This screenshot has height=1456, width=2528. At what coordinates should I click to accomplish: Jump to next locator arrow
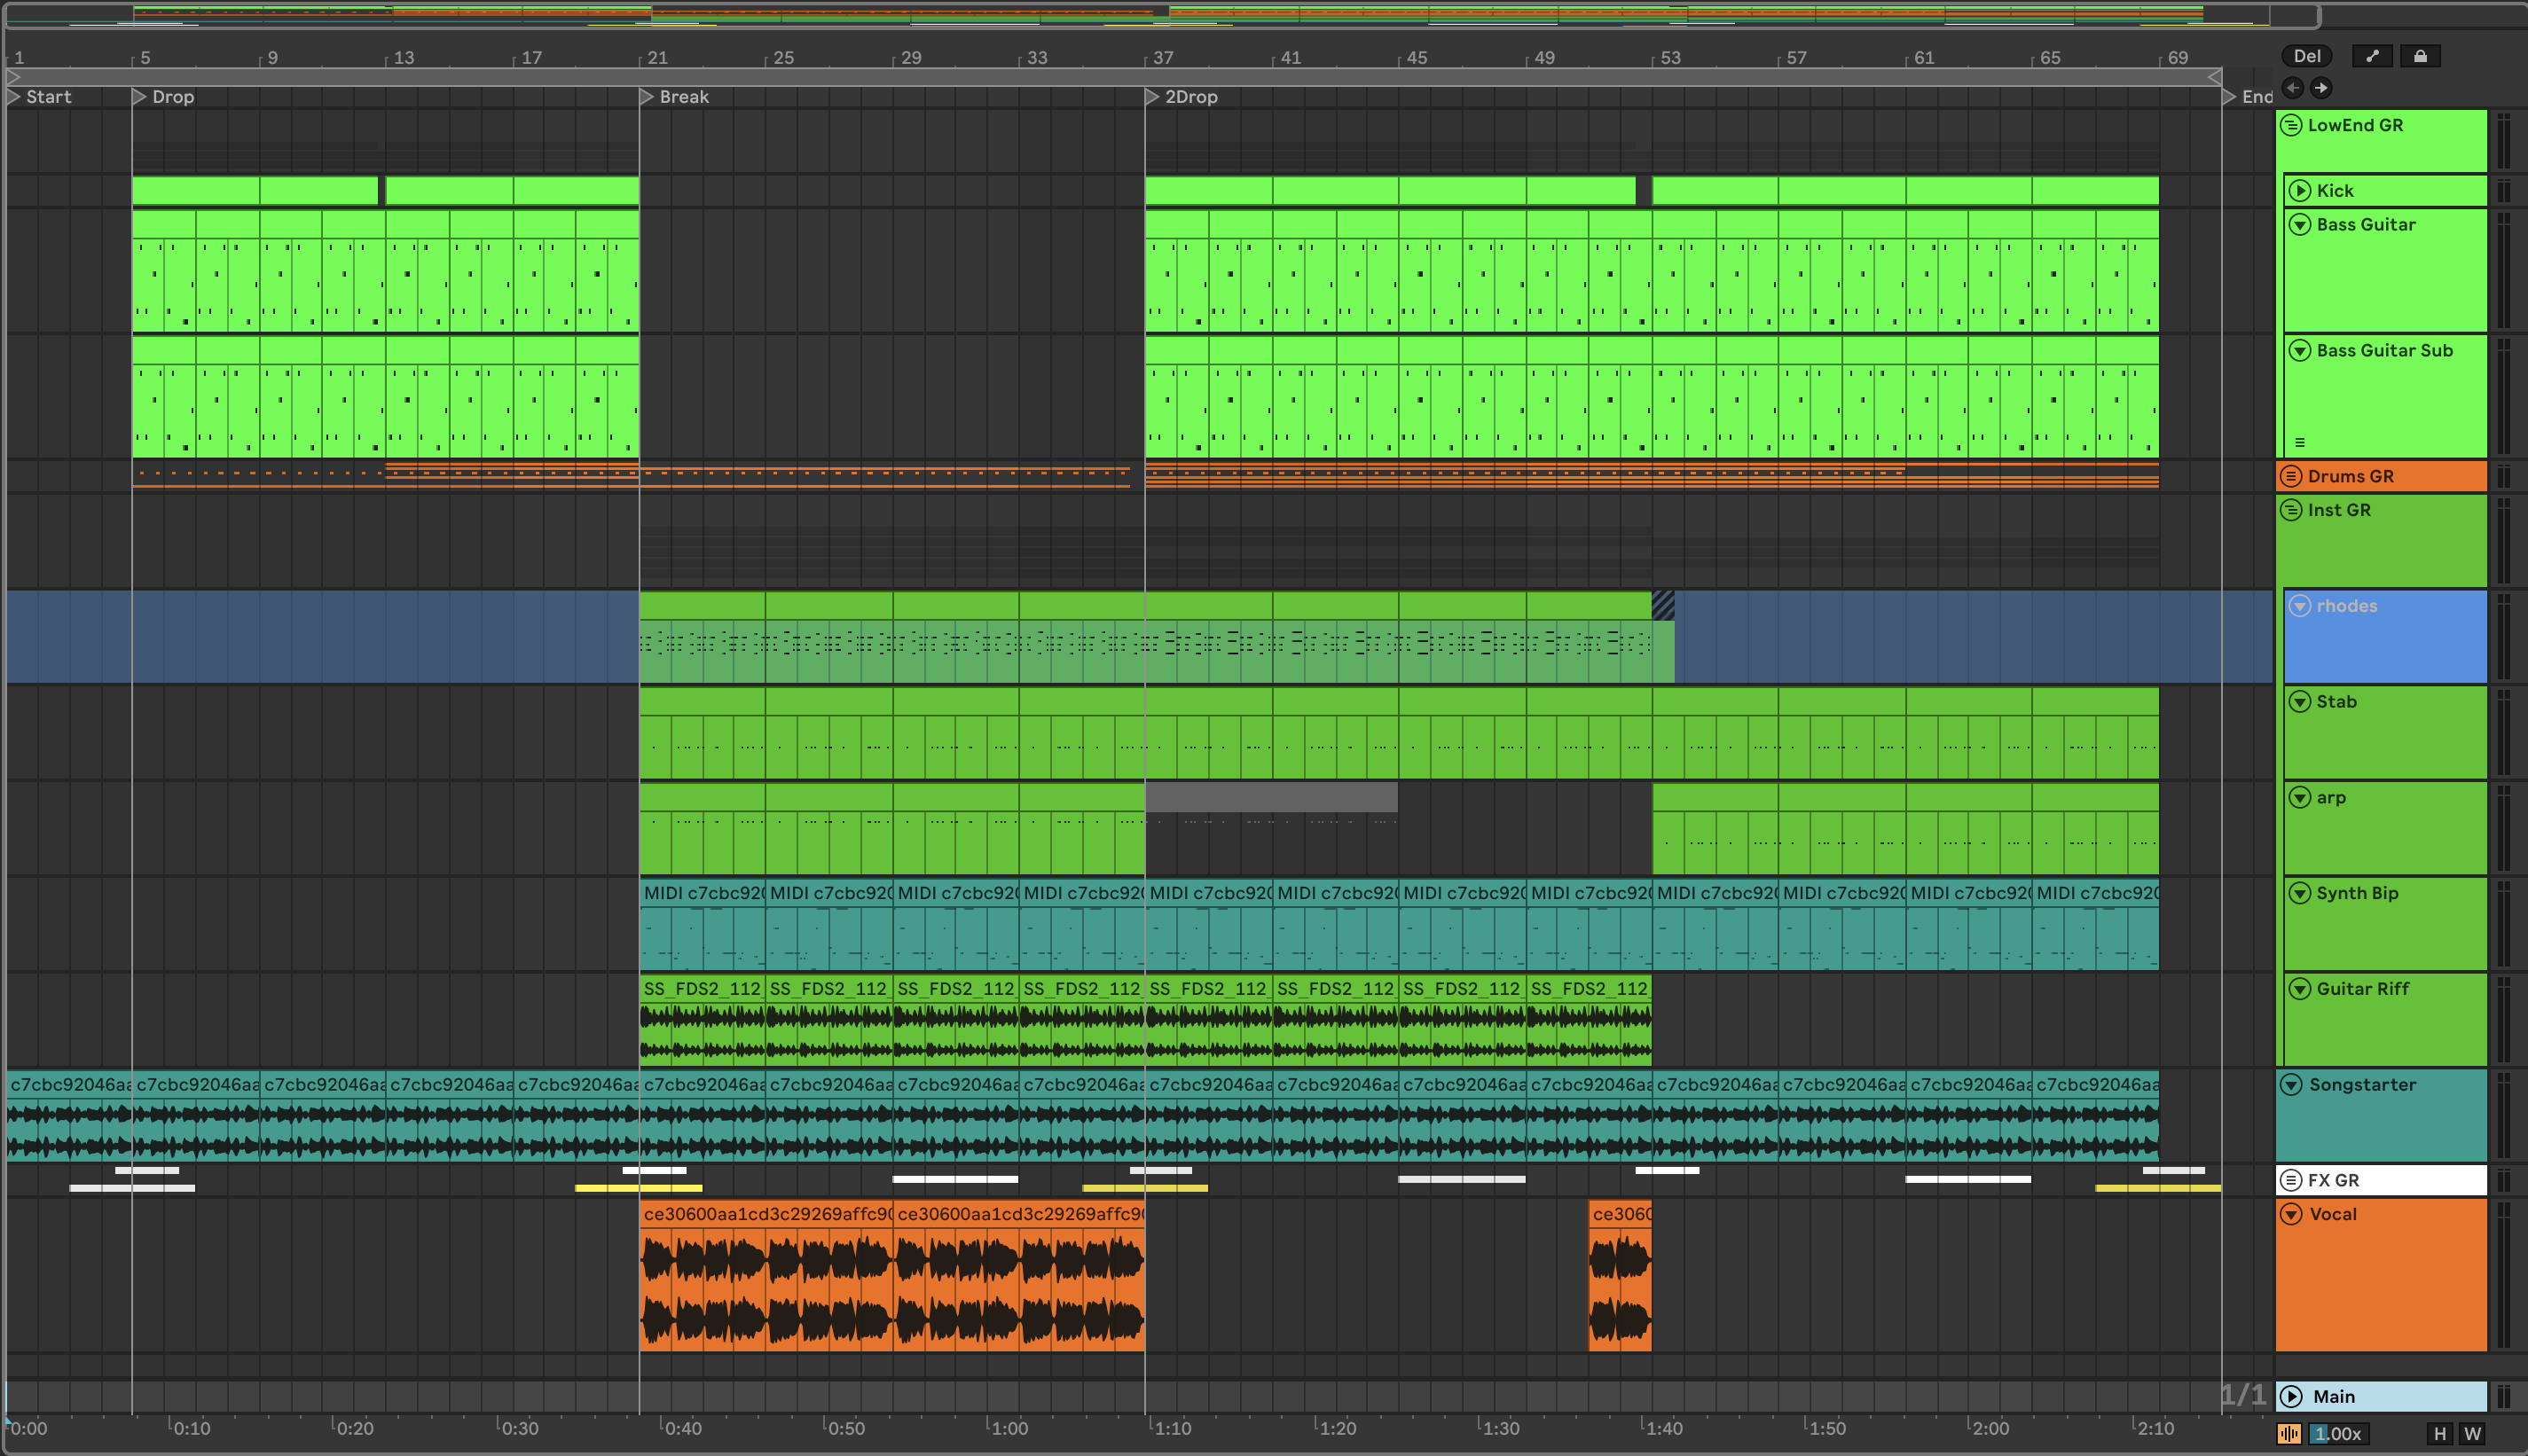2321,88
